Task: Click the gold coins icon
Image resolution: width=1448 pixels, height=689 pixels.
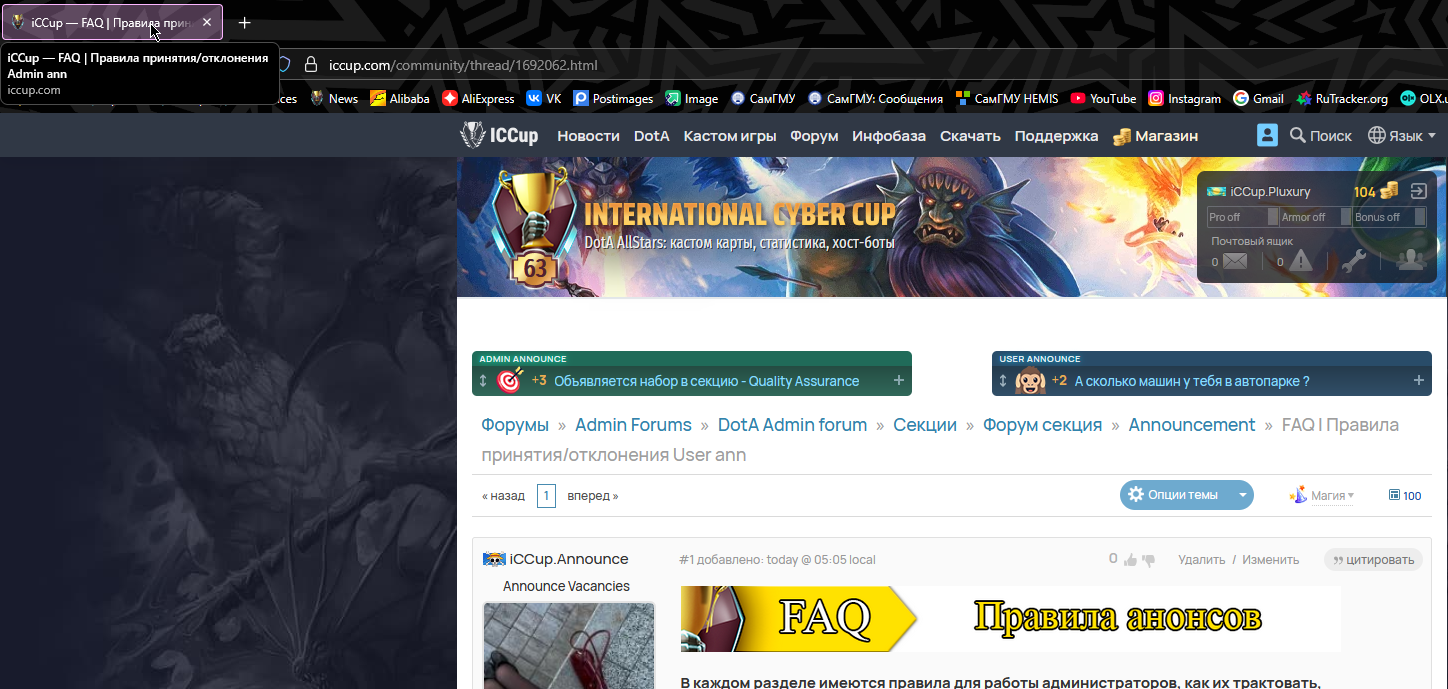Action: pyautogui.click(x=1389, y=191)
